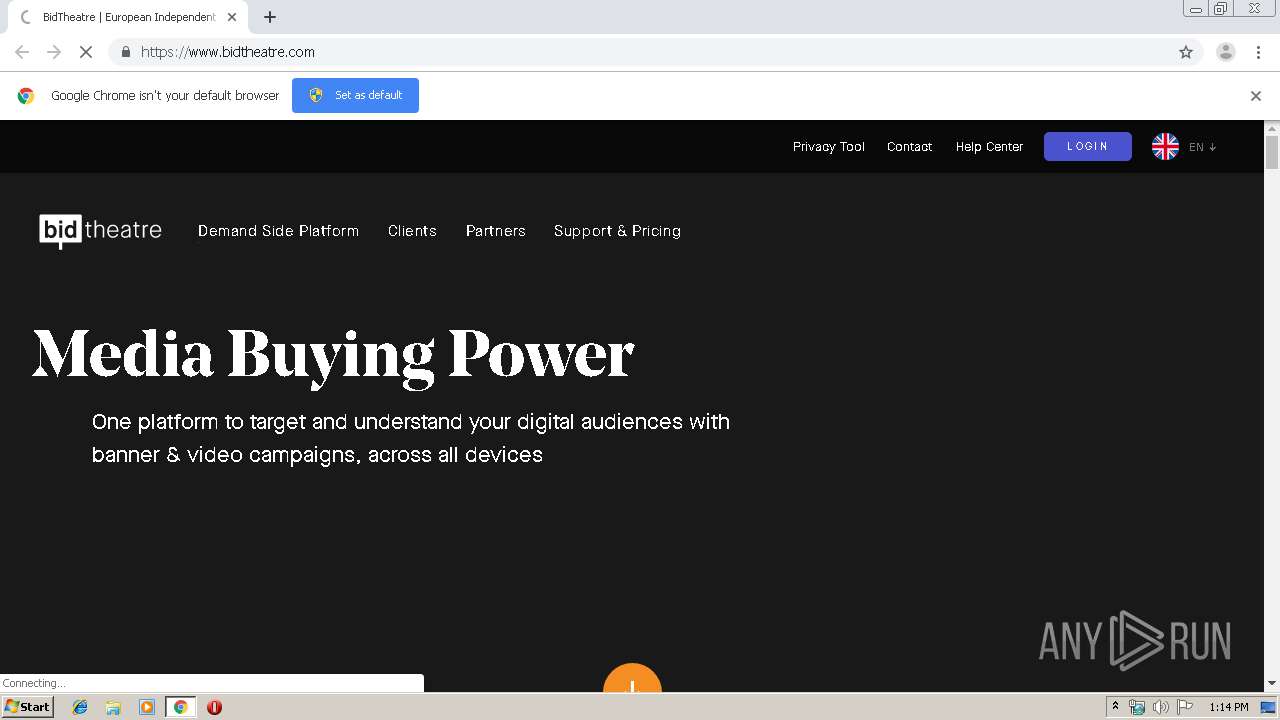Click the Chrome taskbar icon

coord(180,707)
